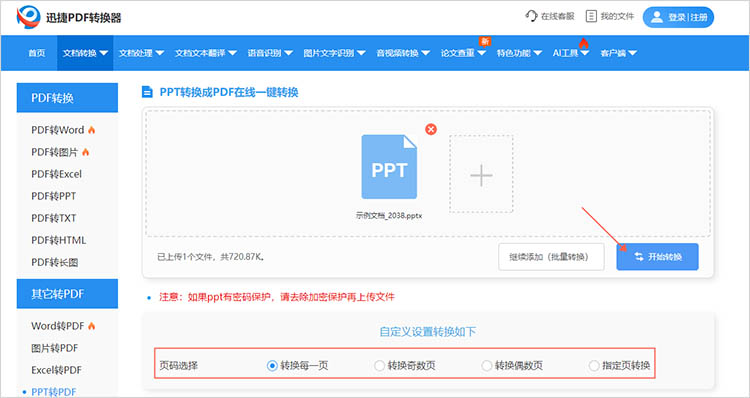The image size is (750, 398).
Task: Open PDF转图片 in the sidebar
Action: point(55,152)
